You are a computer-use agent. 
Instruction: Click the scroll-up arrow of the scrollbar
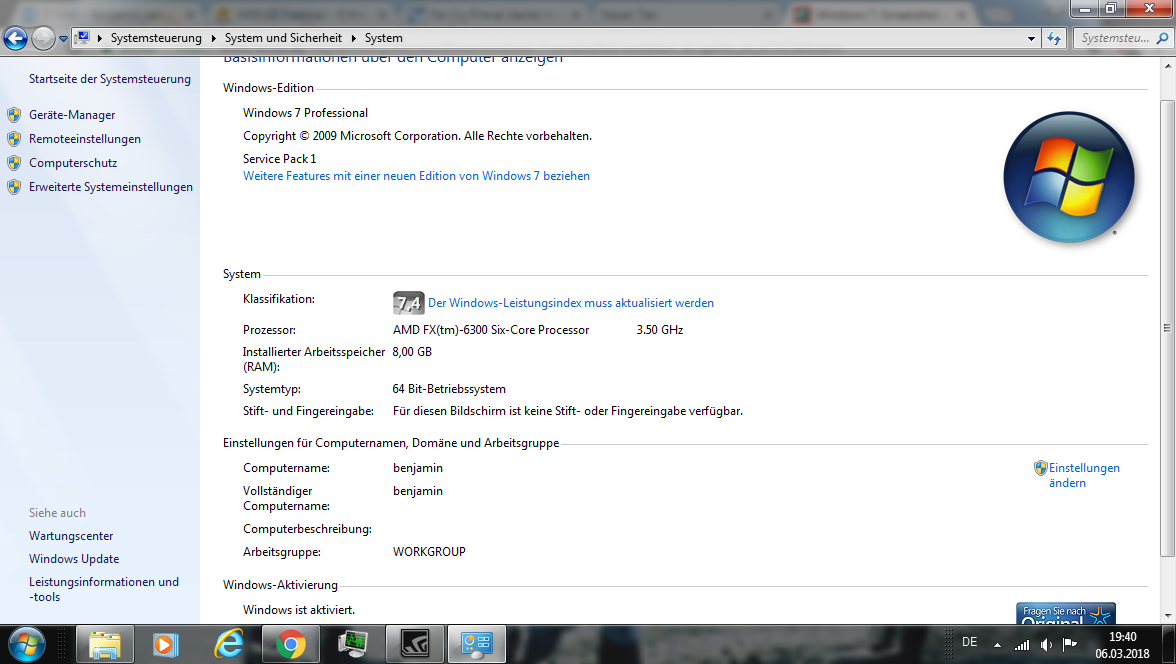click(1168, 66)
